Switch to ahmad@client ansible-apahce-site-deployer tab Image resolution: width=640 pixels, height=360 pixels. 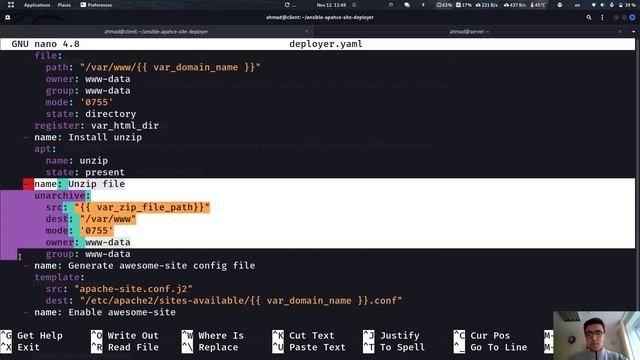pos(156,31)
